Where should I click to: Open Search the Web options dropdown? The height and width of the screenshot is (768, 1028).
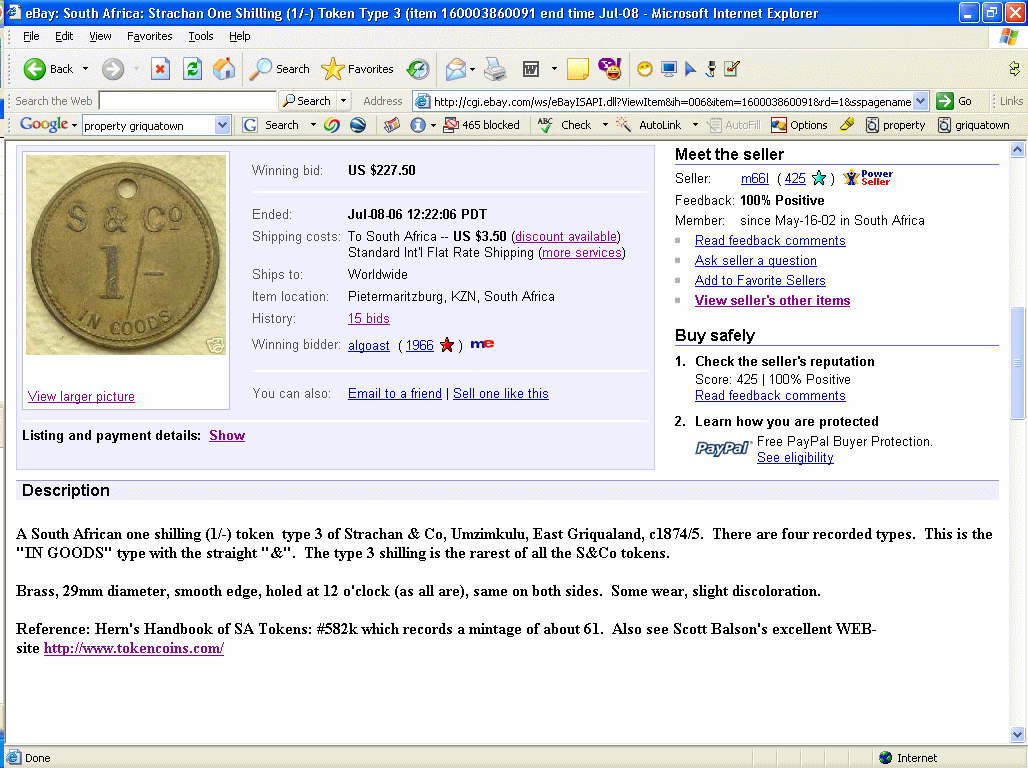(343, 101)
